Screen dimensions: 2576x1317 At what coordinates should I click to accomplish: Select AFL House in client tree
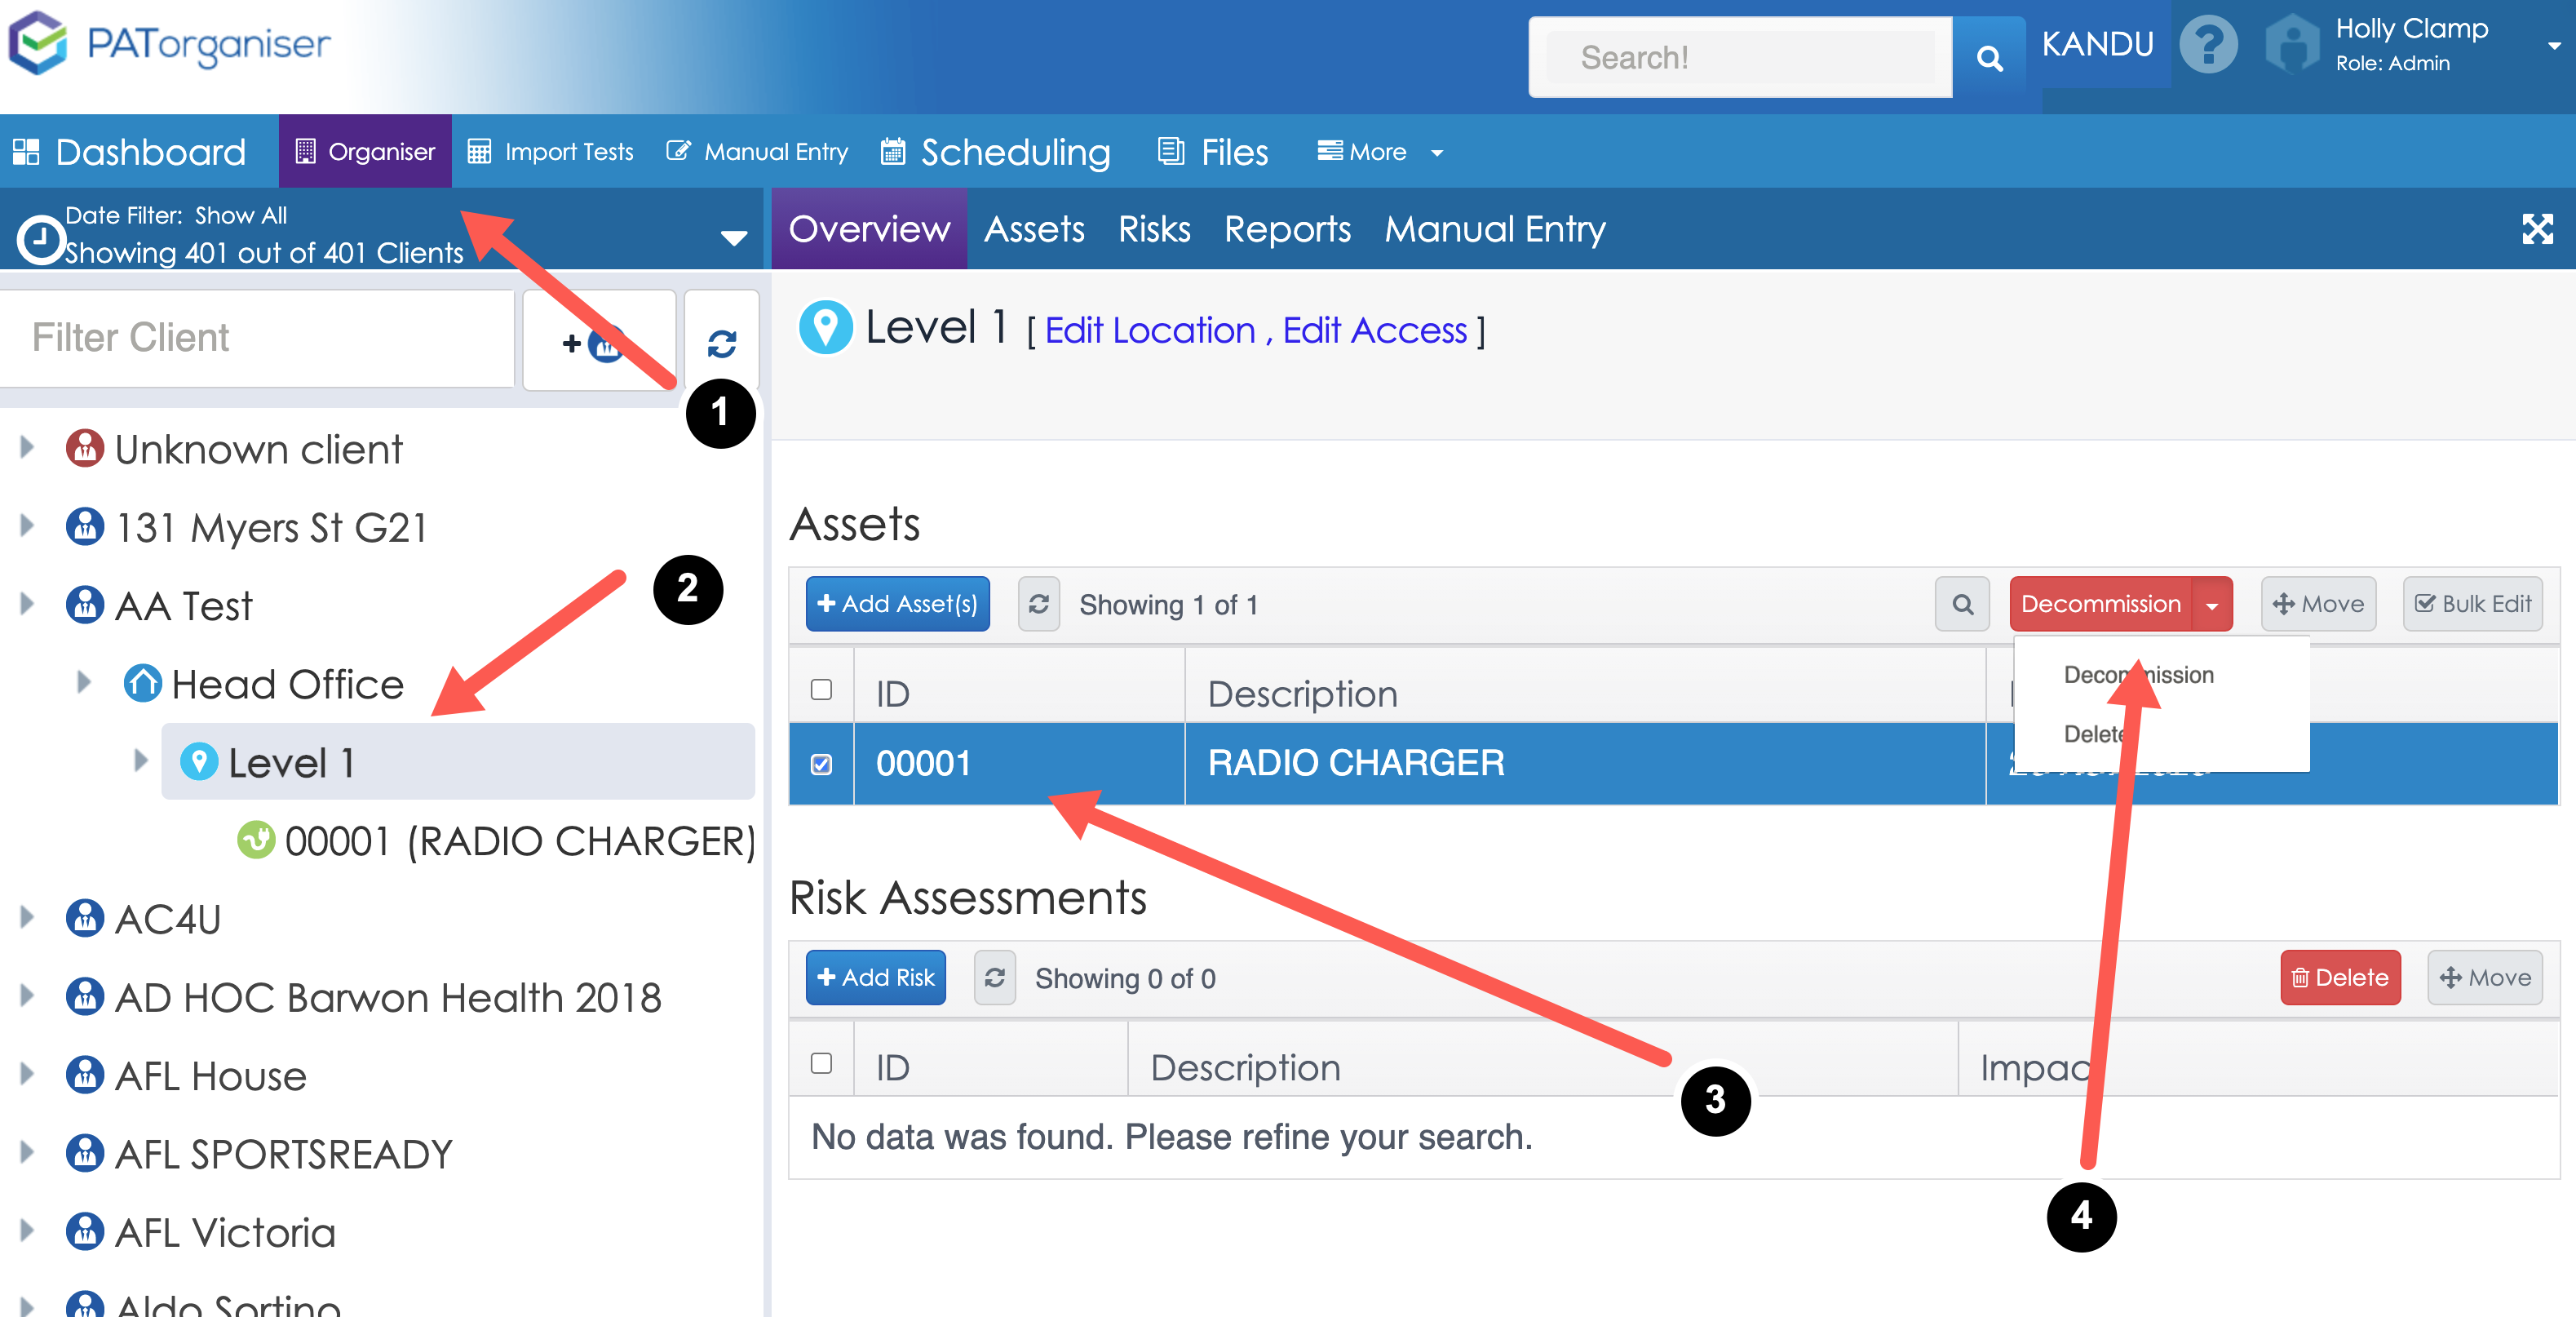click(210, 1076)
